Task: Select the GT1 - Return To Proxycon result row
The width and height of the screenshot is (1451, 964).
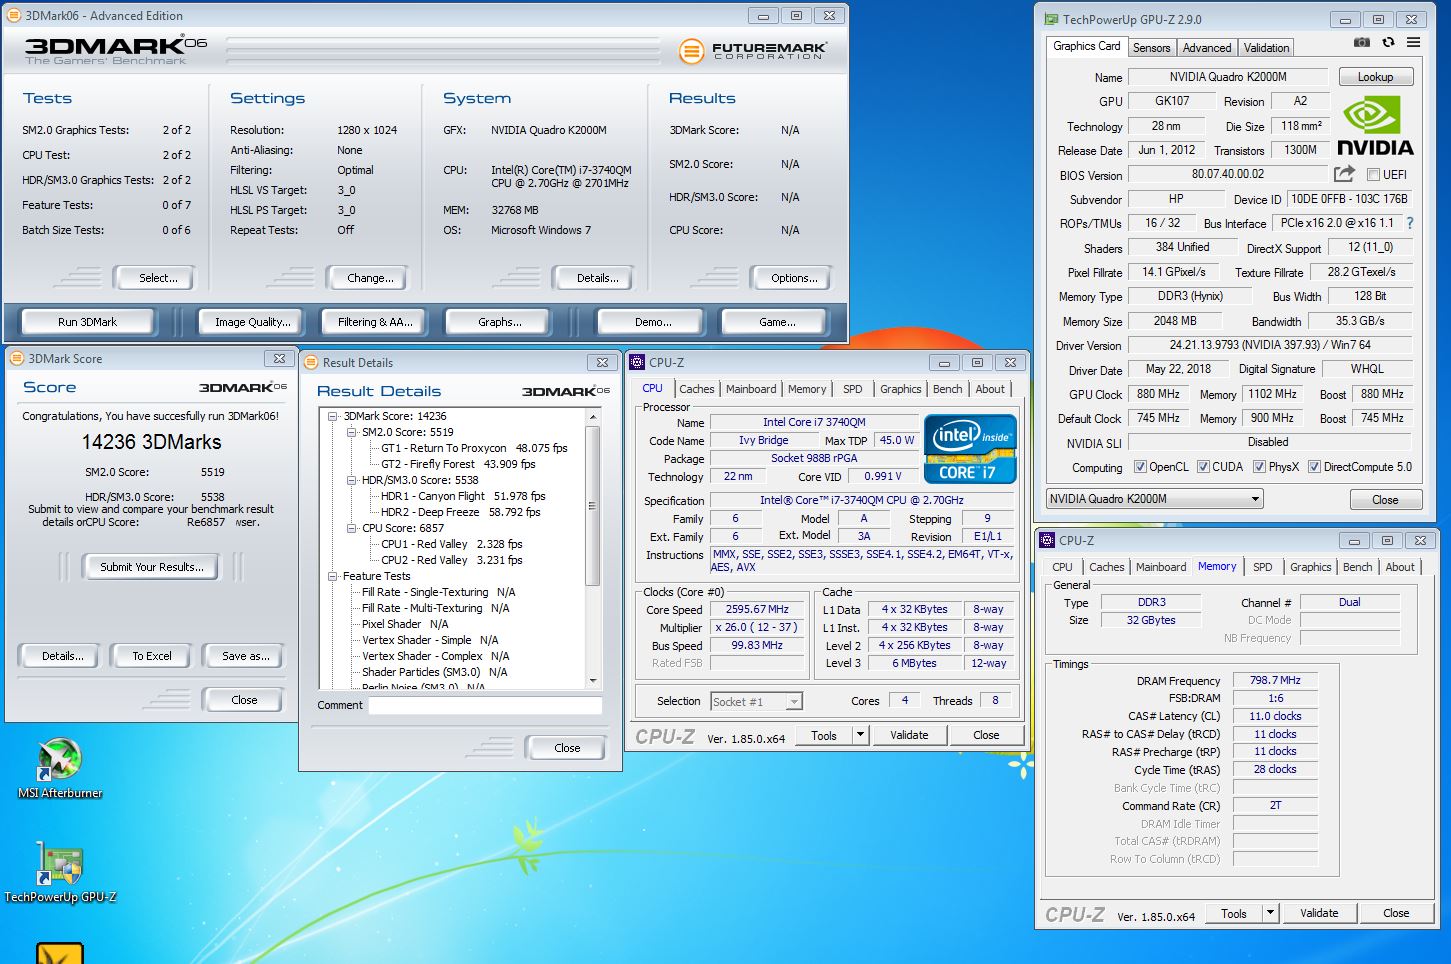Action: pos(474,448)
